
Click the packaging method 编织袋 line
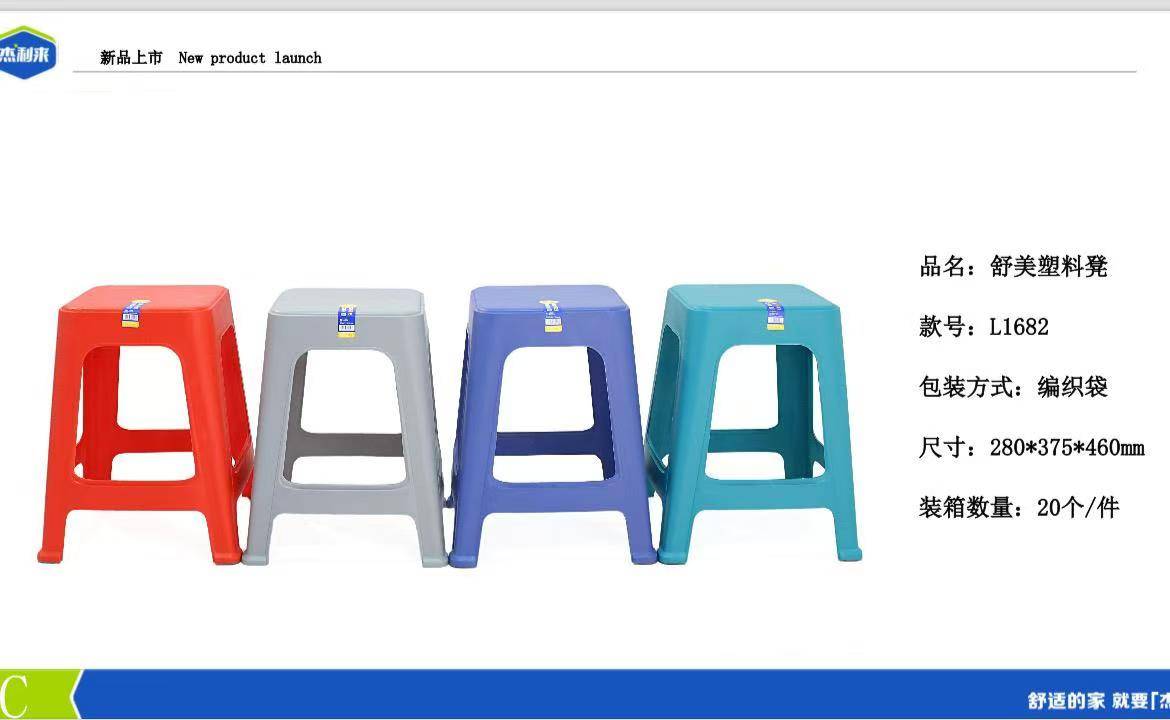pyautogui.click(x=1013, y=386)
